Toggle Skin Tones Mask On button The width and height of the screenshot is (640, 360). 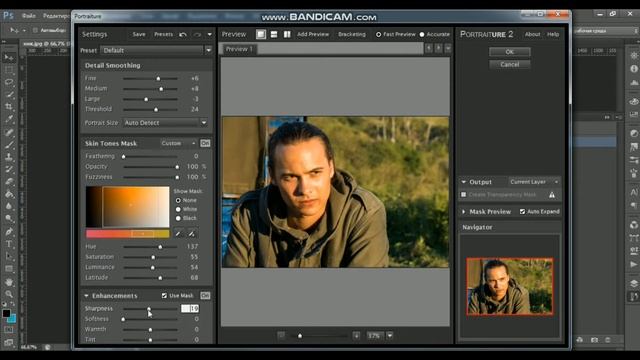[205, 143]
